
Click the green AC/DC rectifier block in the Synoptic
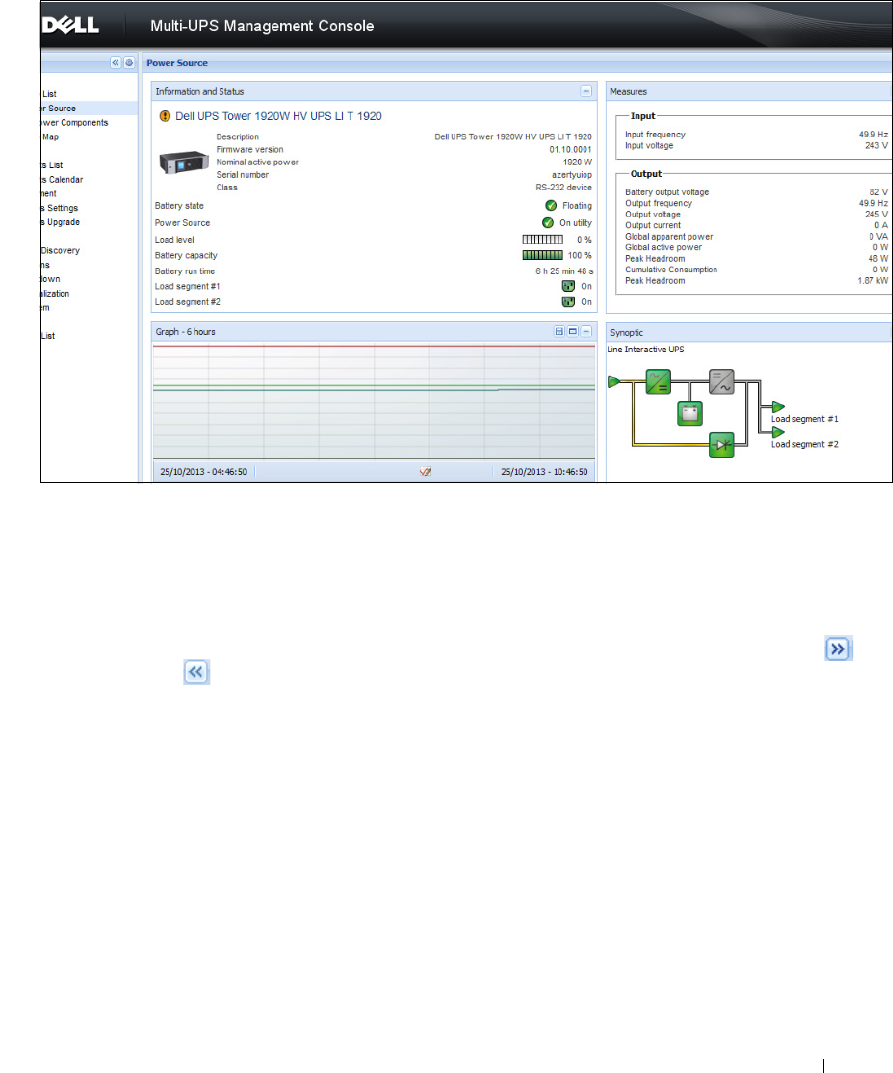click(658, 382)
